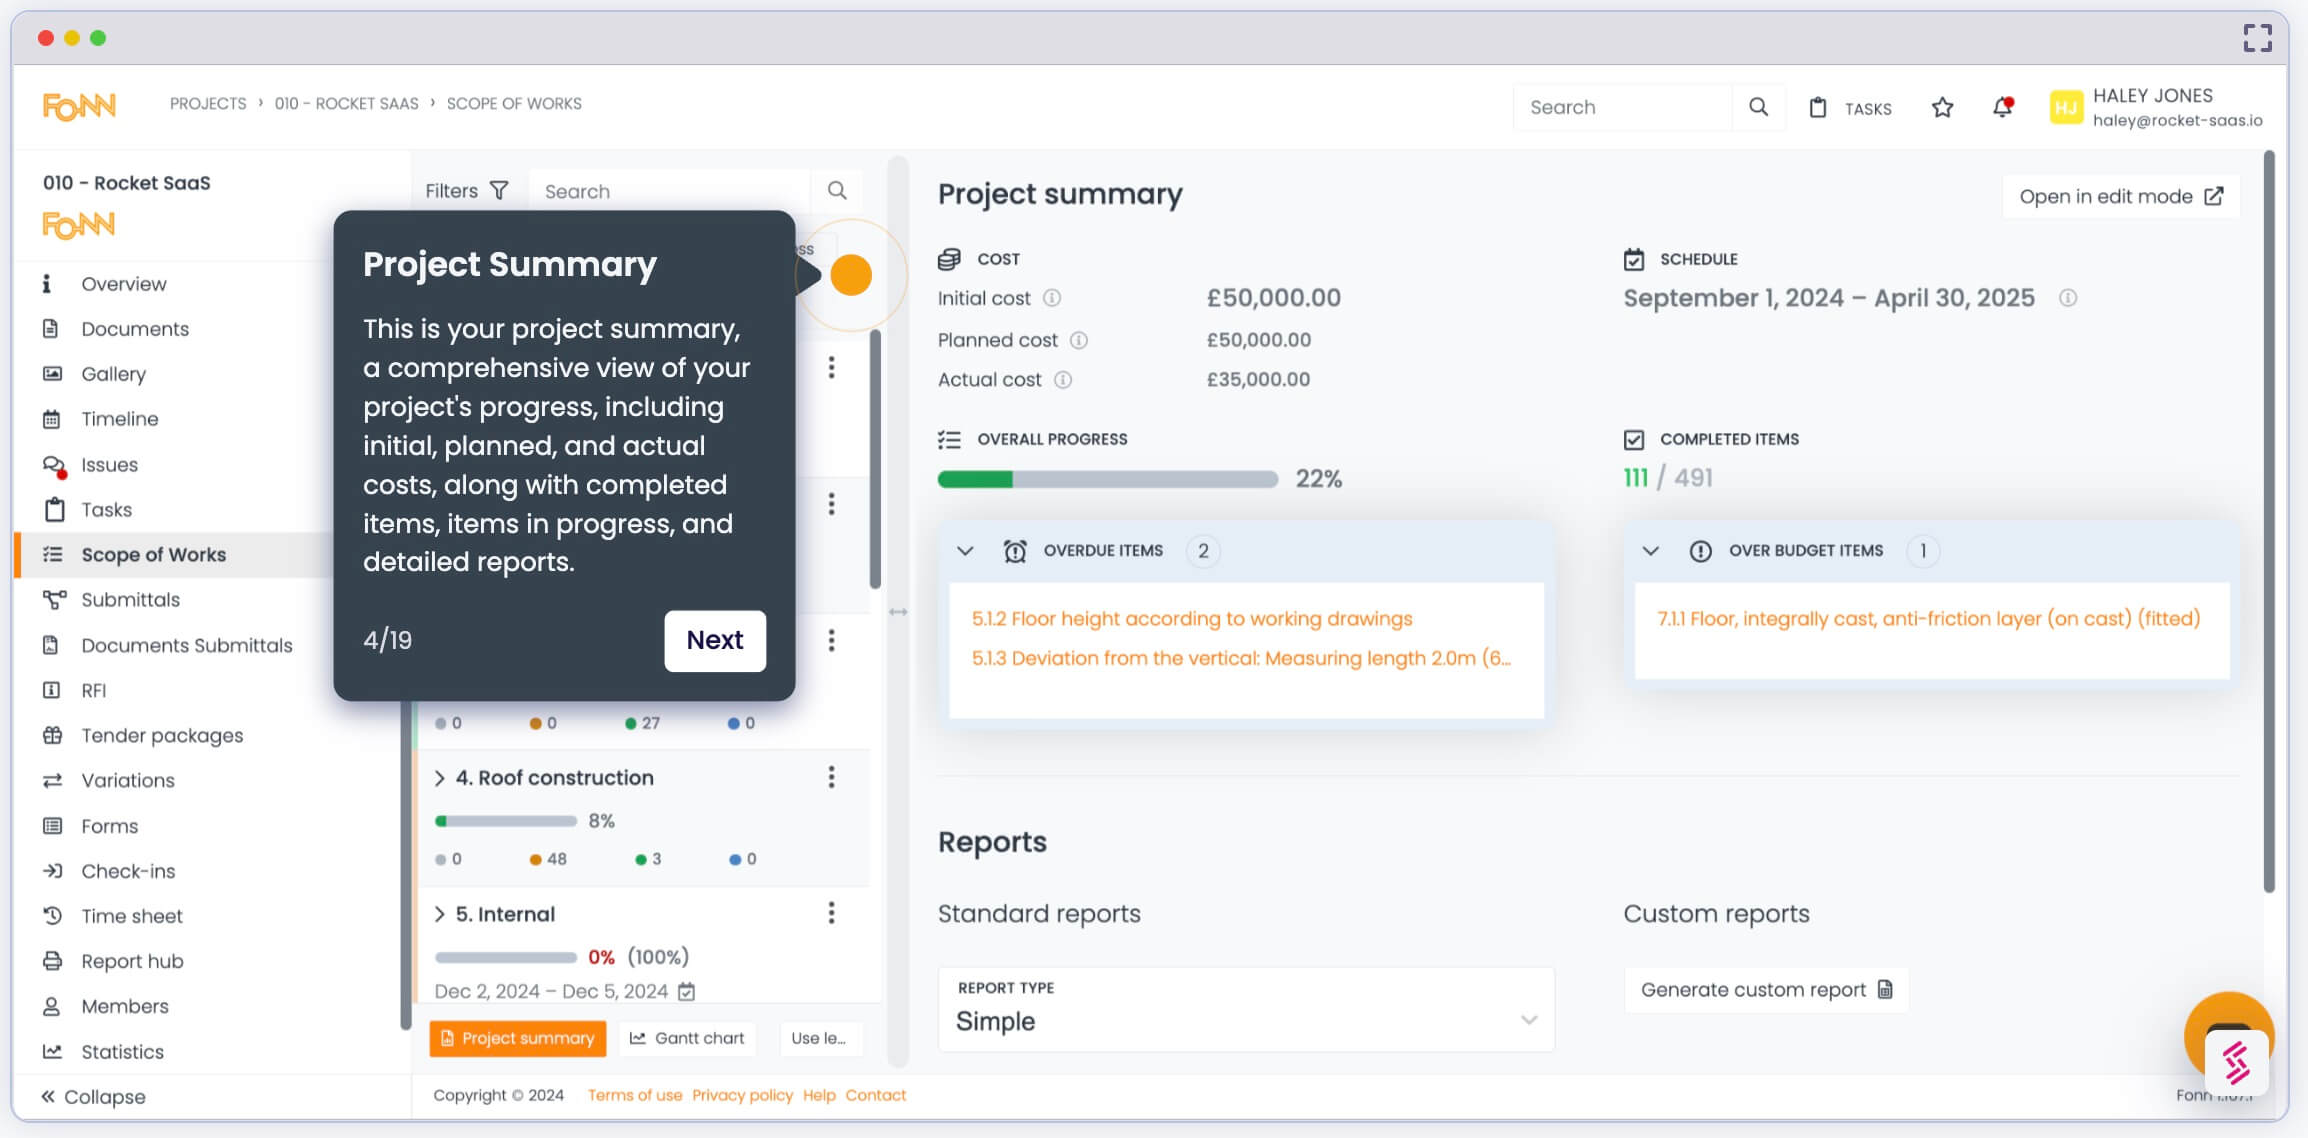Open sidebar Tasks item
The height and width of the screenshot is (1138, 2308).
coord(106,510)
